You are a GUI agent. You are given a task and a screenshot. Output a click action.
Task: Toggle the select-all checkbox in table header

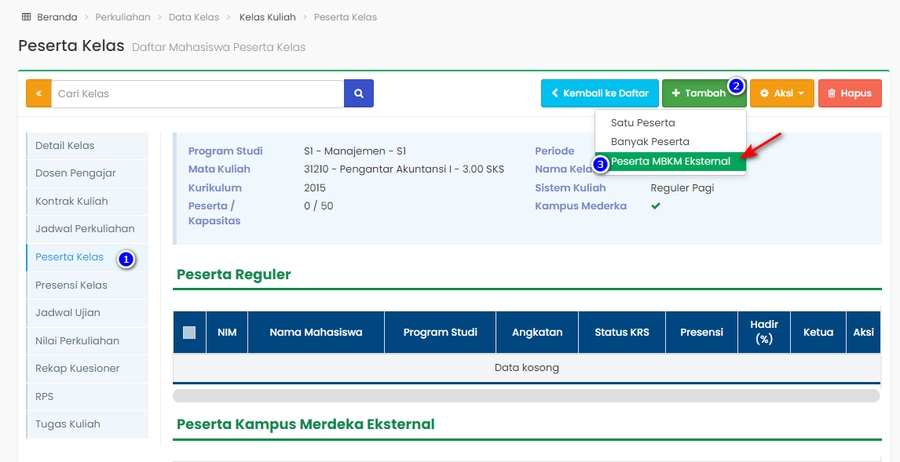click(x=189, y=332)
